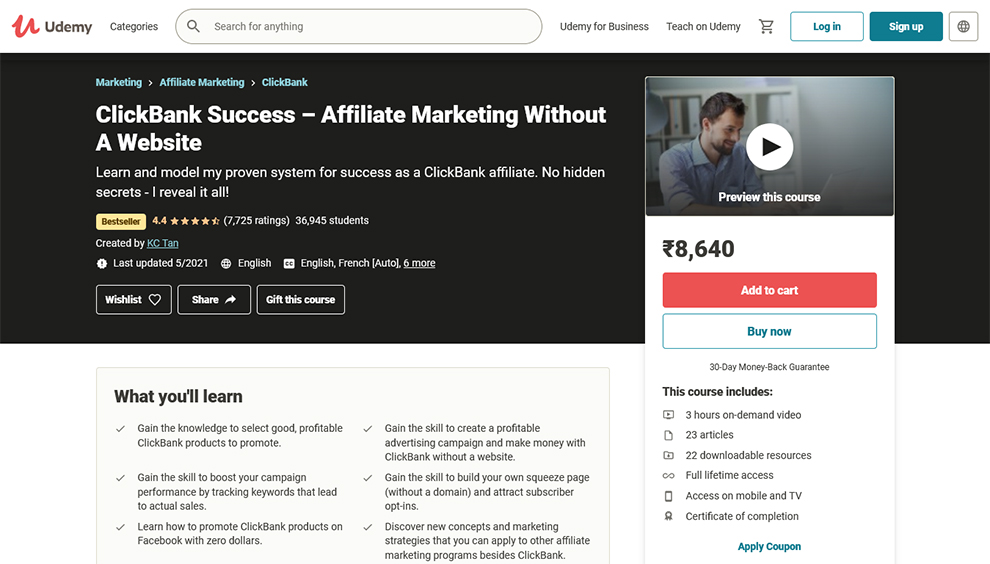This screenshot has height=564, width=990.
Task: Click the star rating icons
Action: (194, 221)
